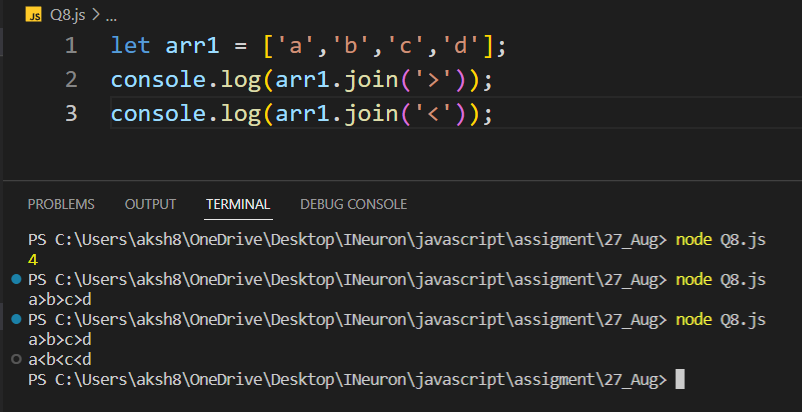Click the a<b<c<d terminal output
This screenshot has height=412, width=802.
[60, 360]
